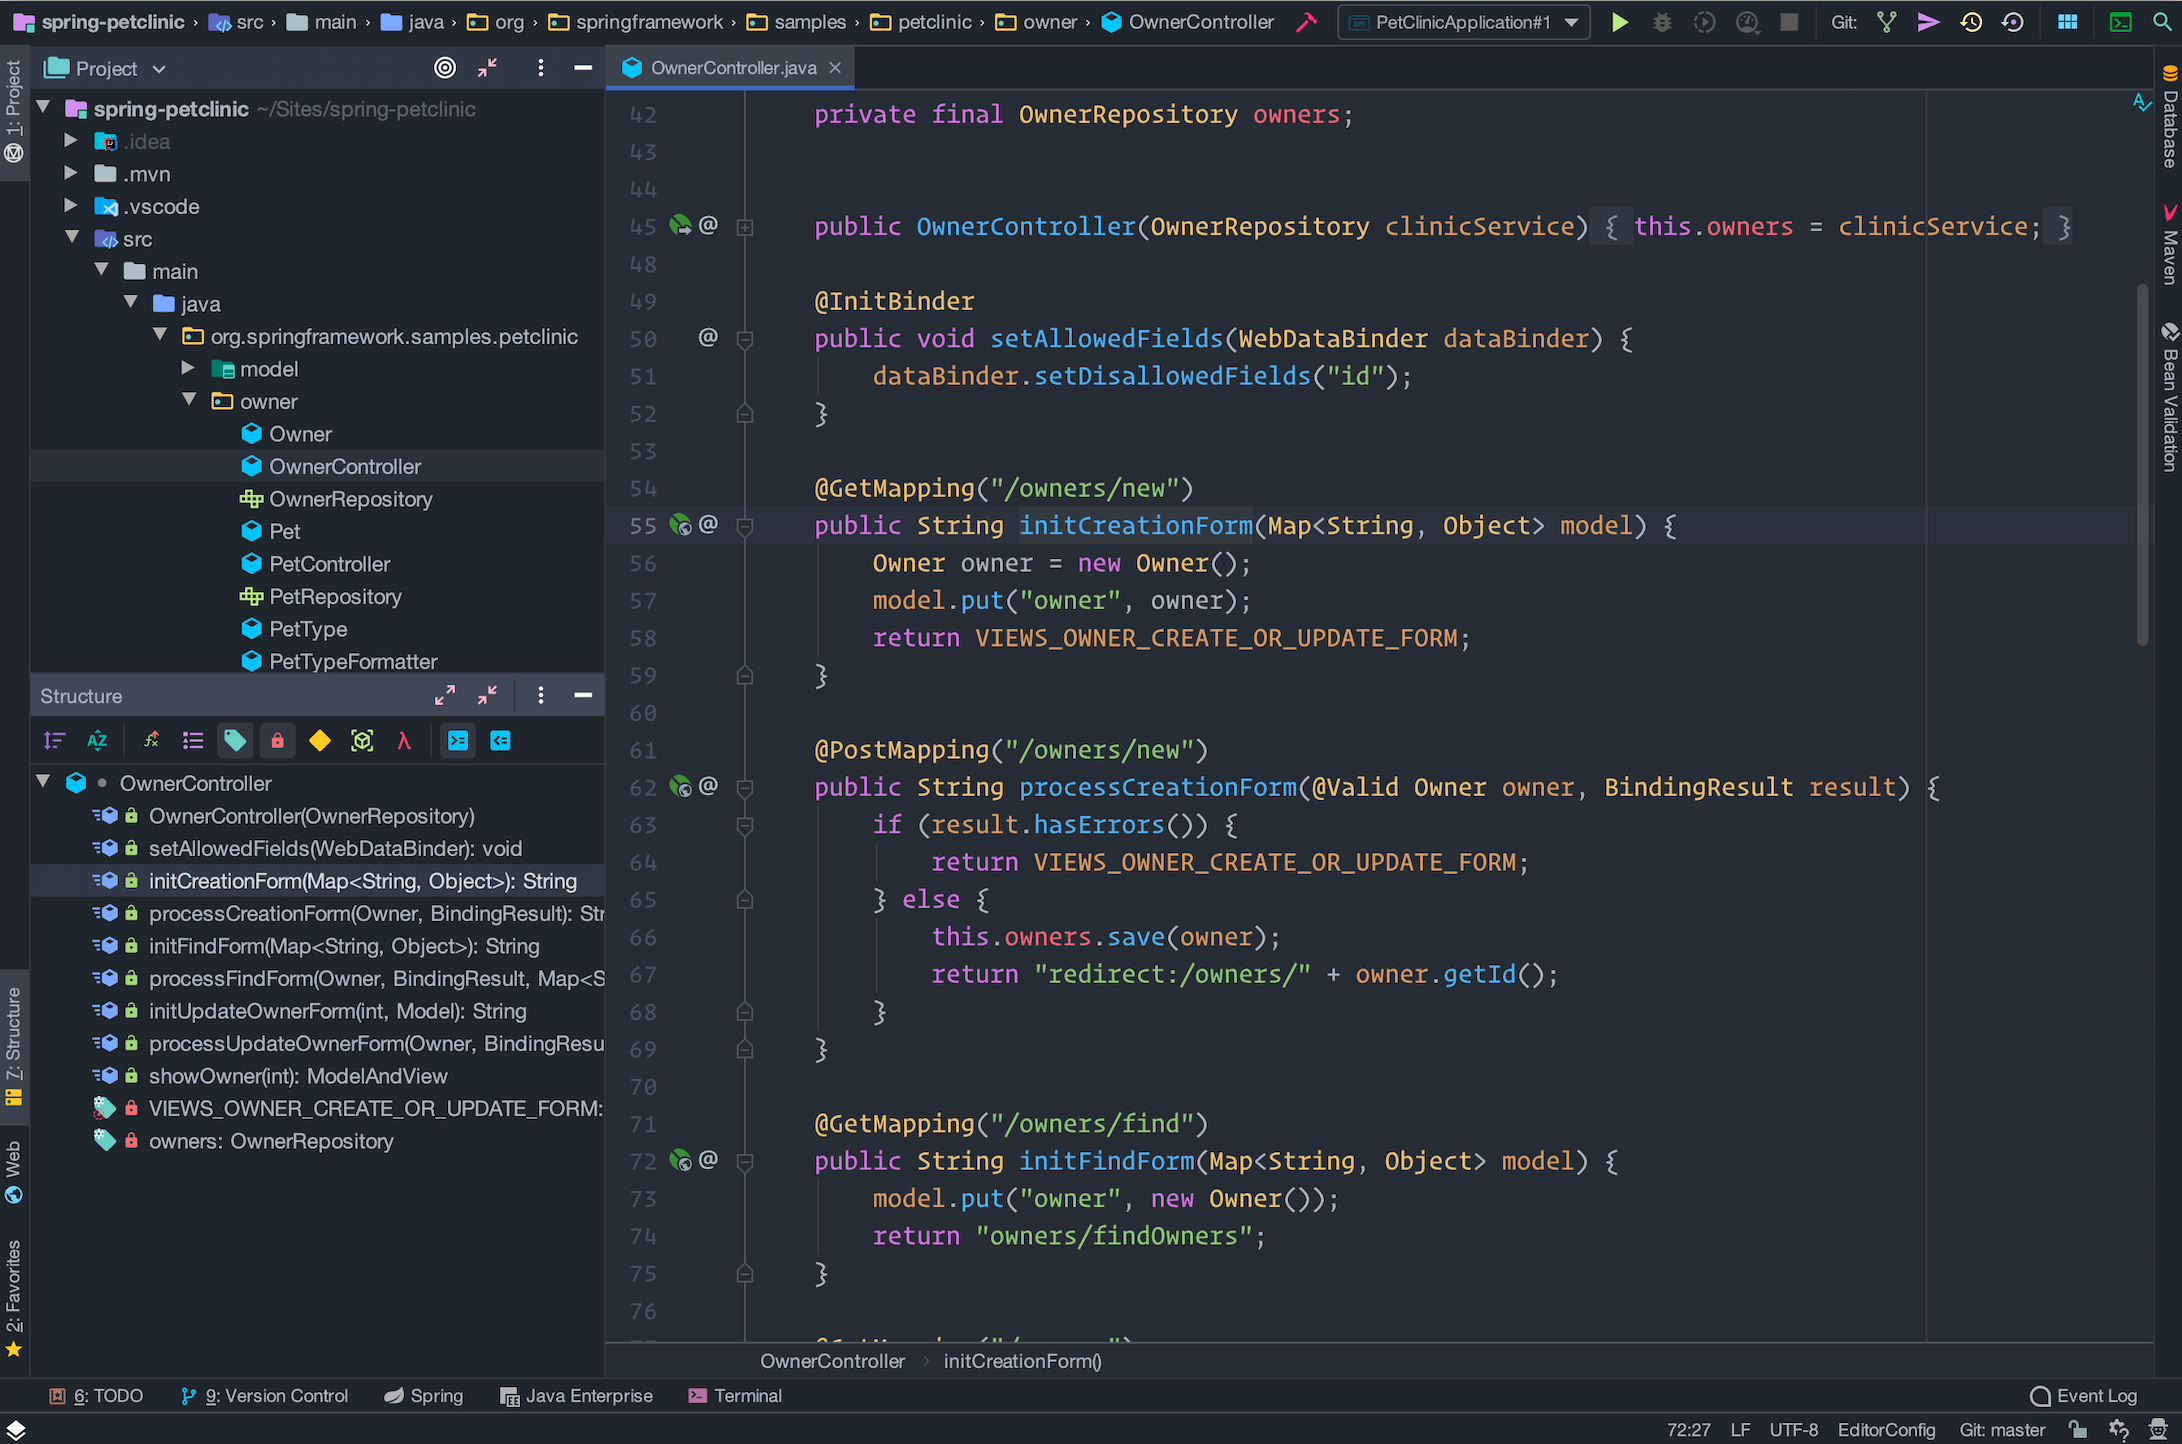Collapse all nodes in Structure panel
This screenshot has width=2182, height=1444.
coord(487,695)
